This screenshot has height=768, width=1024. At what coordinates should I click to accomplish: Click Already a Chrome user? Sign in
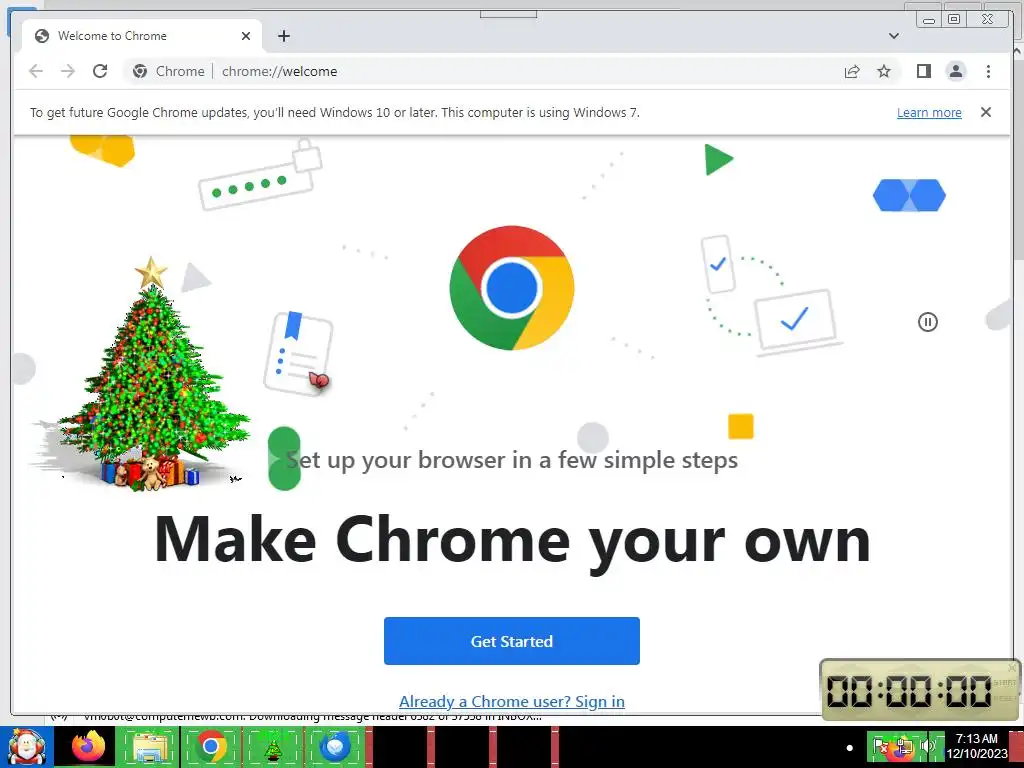(511, 701)
